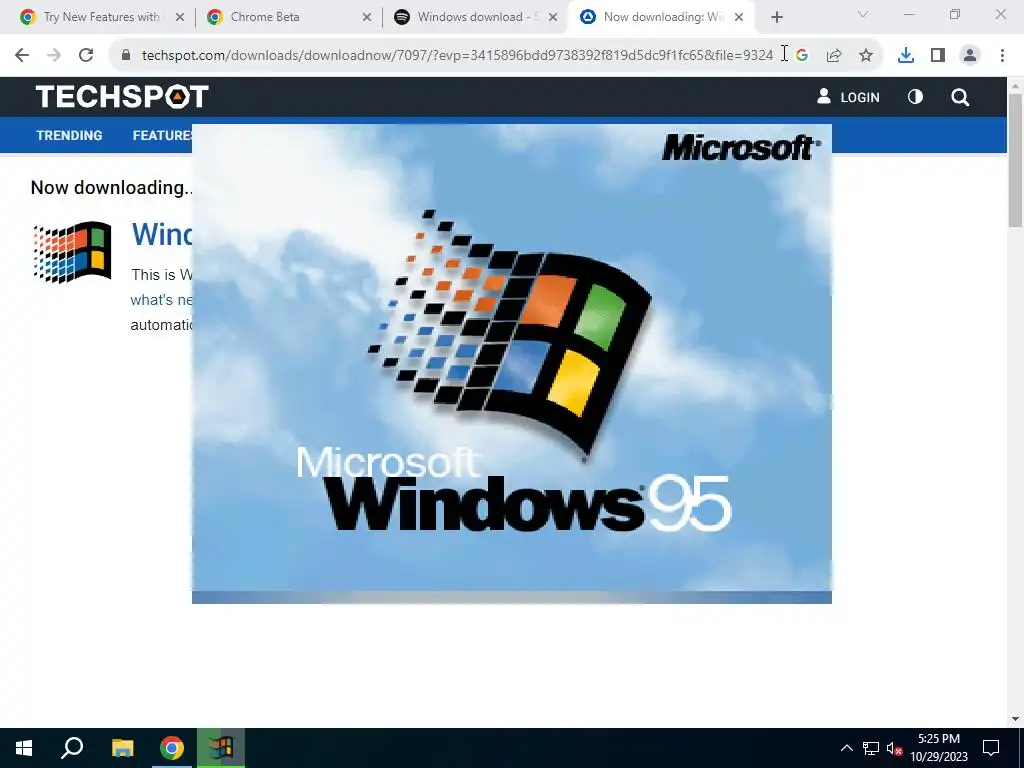The height and width of the screenshot is (768, 1024).
Task: Click the address bar URL
Action: [457, 56]
